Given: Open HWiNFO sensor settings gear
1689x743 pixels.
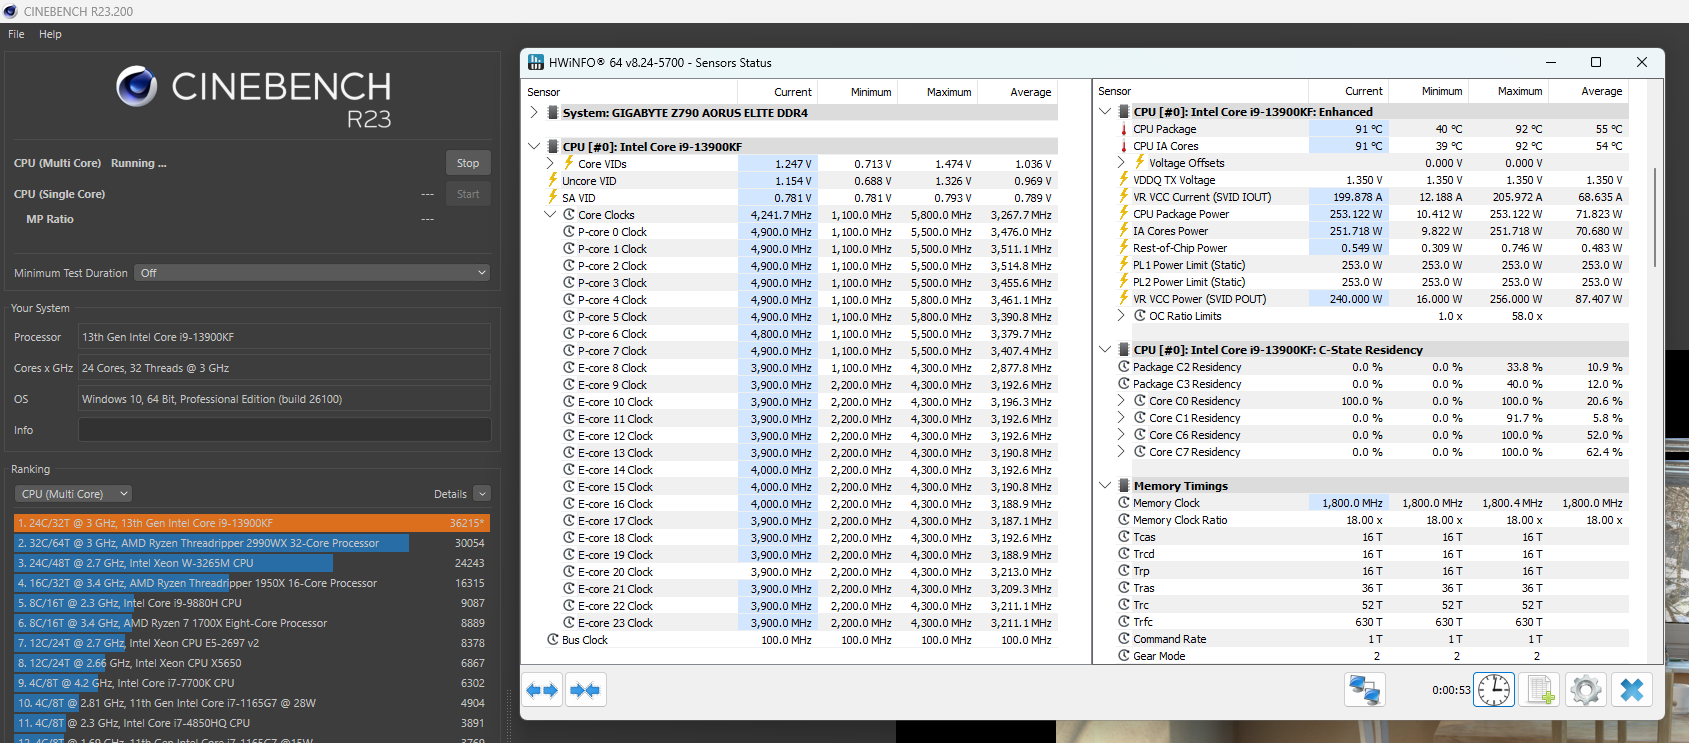Looking at the screenshot, I should pos(1586,690).
